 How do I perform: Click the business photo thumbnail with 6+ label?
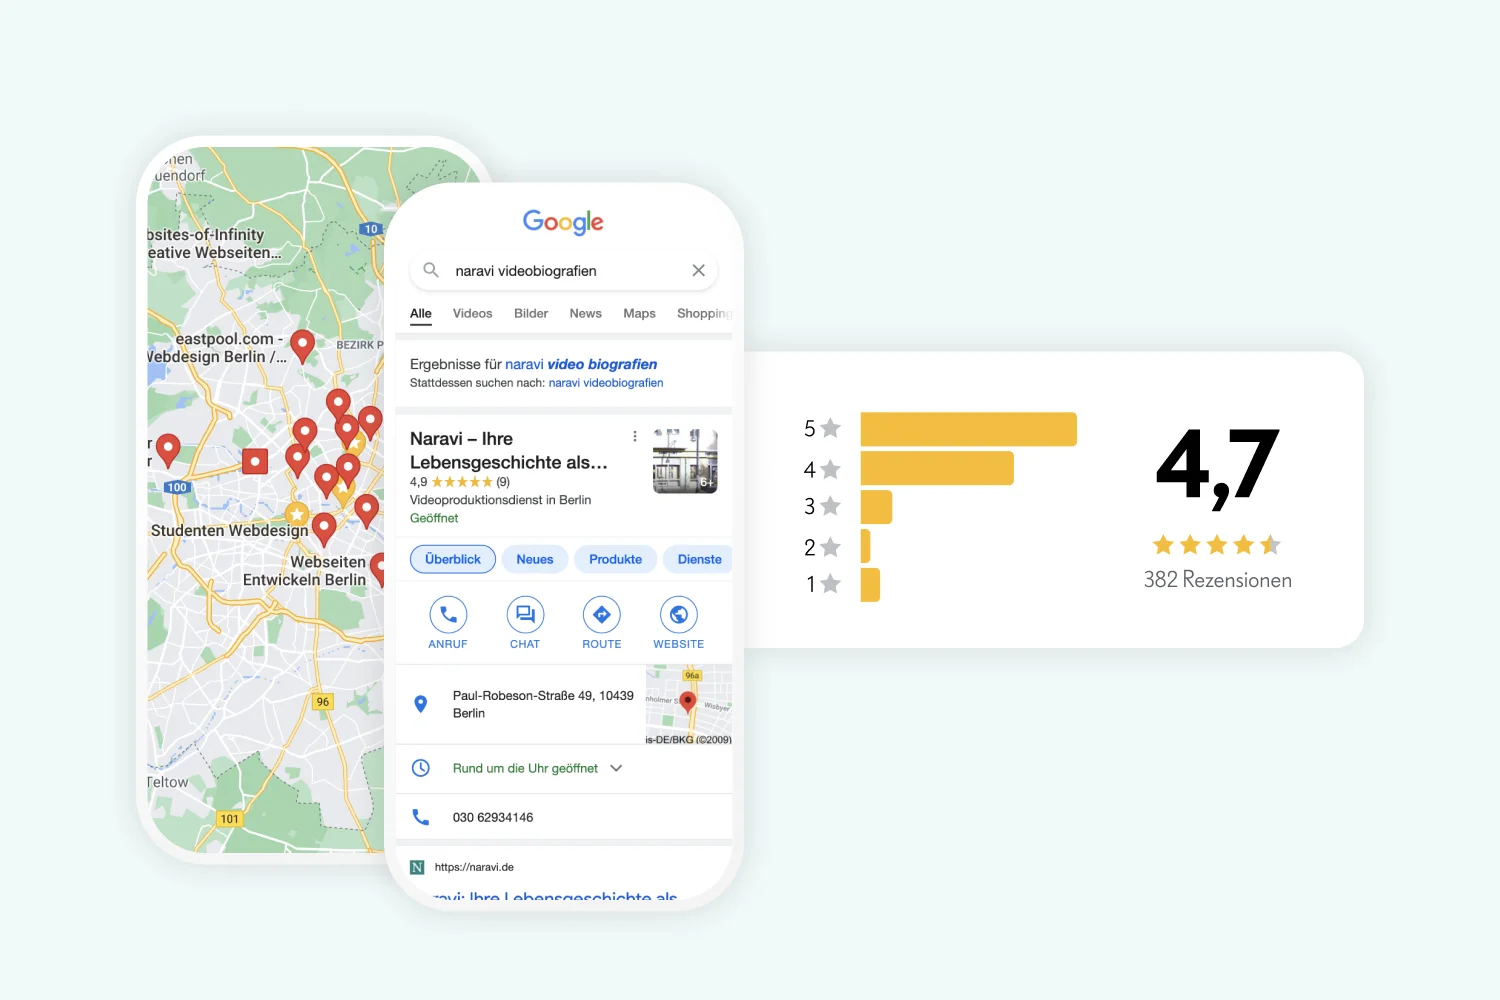coord(685,461)
